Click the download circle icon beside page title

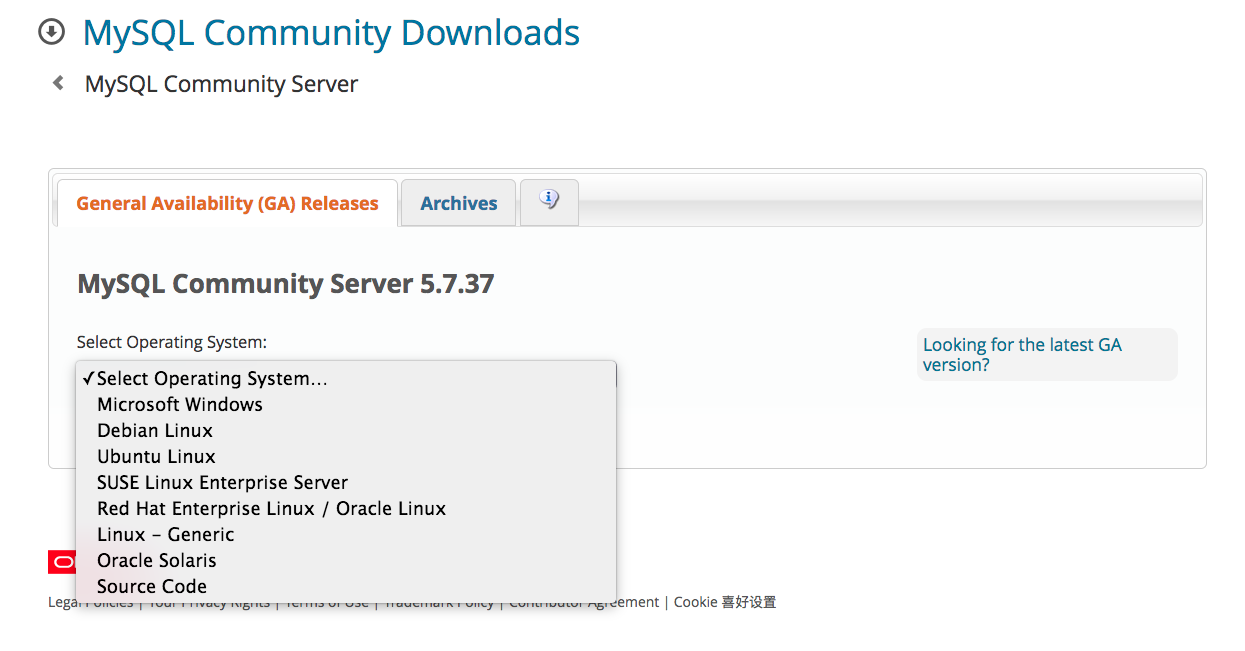tap(51, 33)
